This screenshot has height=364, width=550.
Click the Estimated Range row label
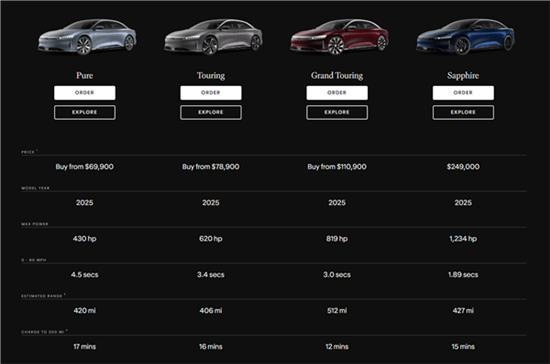tap(42, 296)
